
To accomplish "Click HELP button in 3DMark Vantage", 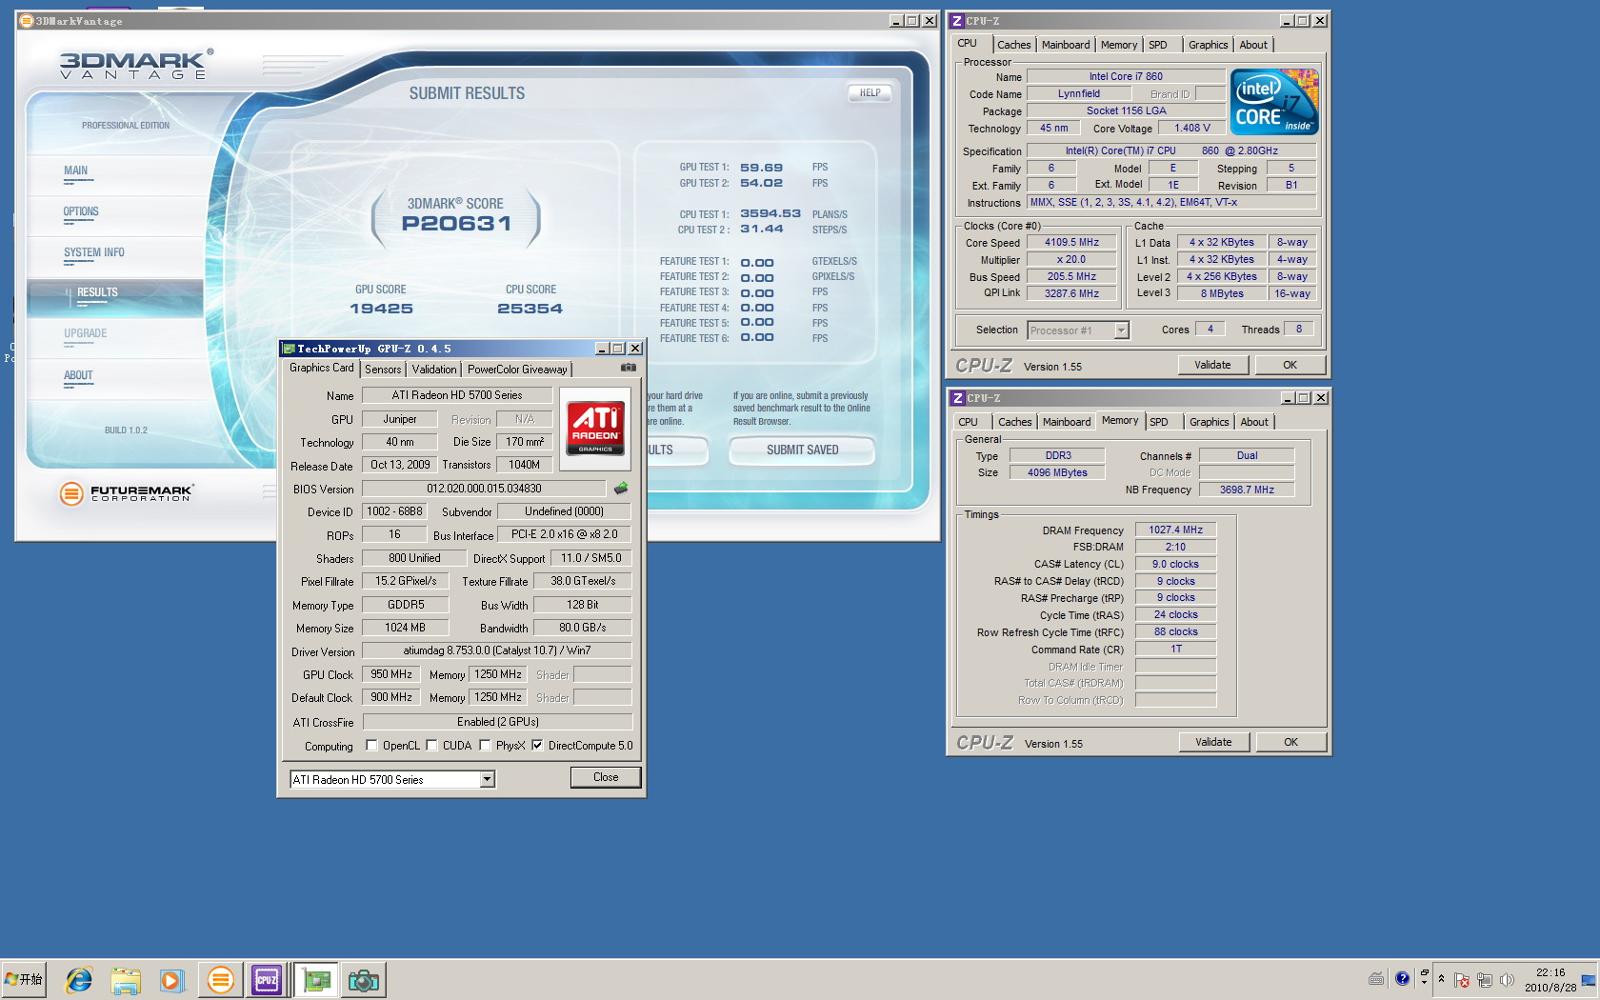I will (x=870, y=93).
